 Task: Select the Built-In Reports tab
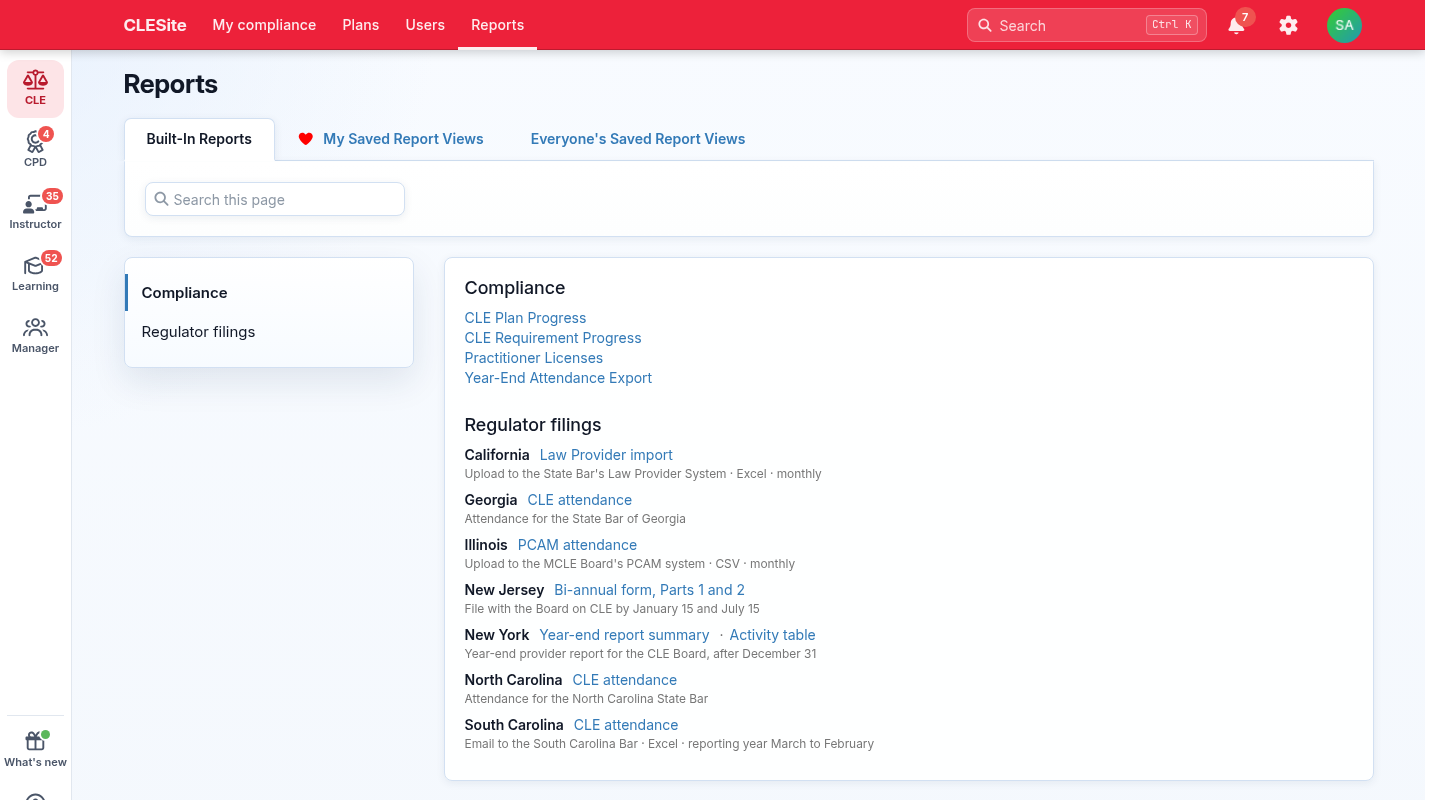[199, 139]
